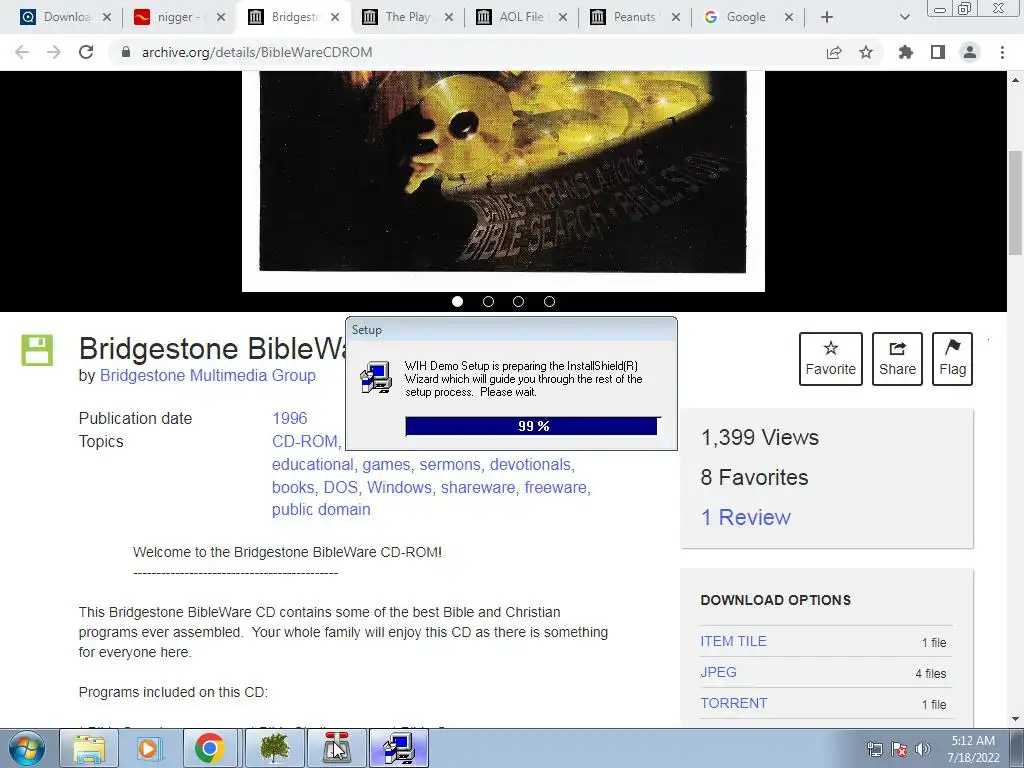Open the CD-ROM topic link
This screenshot has width=1024, height=768.
point(304,441)
